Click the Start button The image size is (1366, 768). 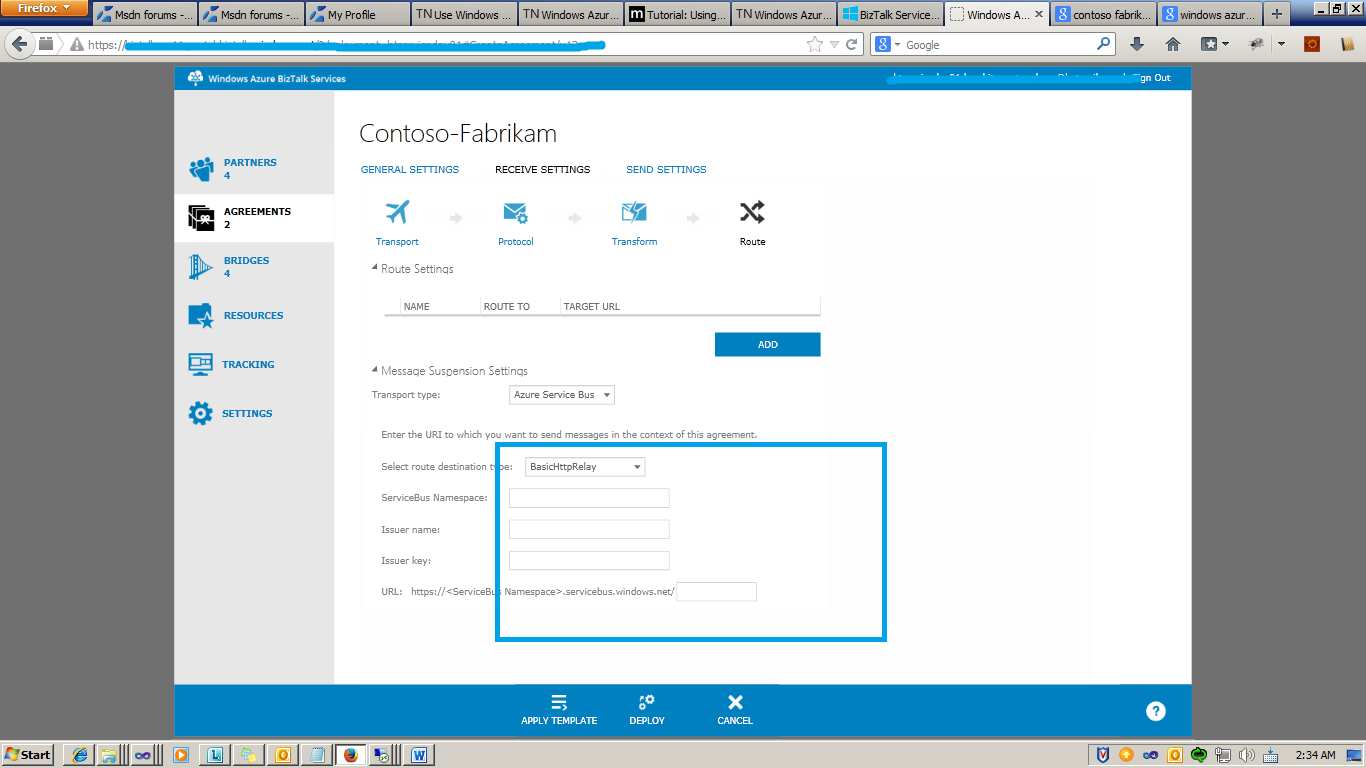[29, 755]
